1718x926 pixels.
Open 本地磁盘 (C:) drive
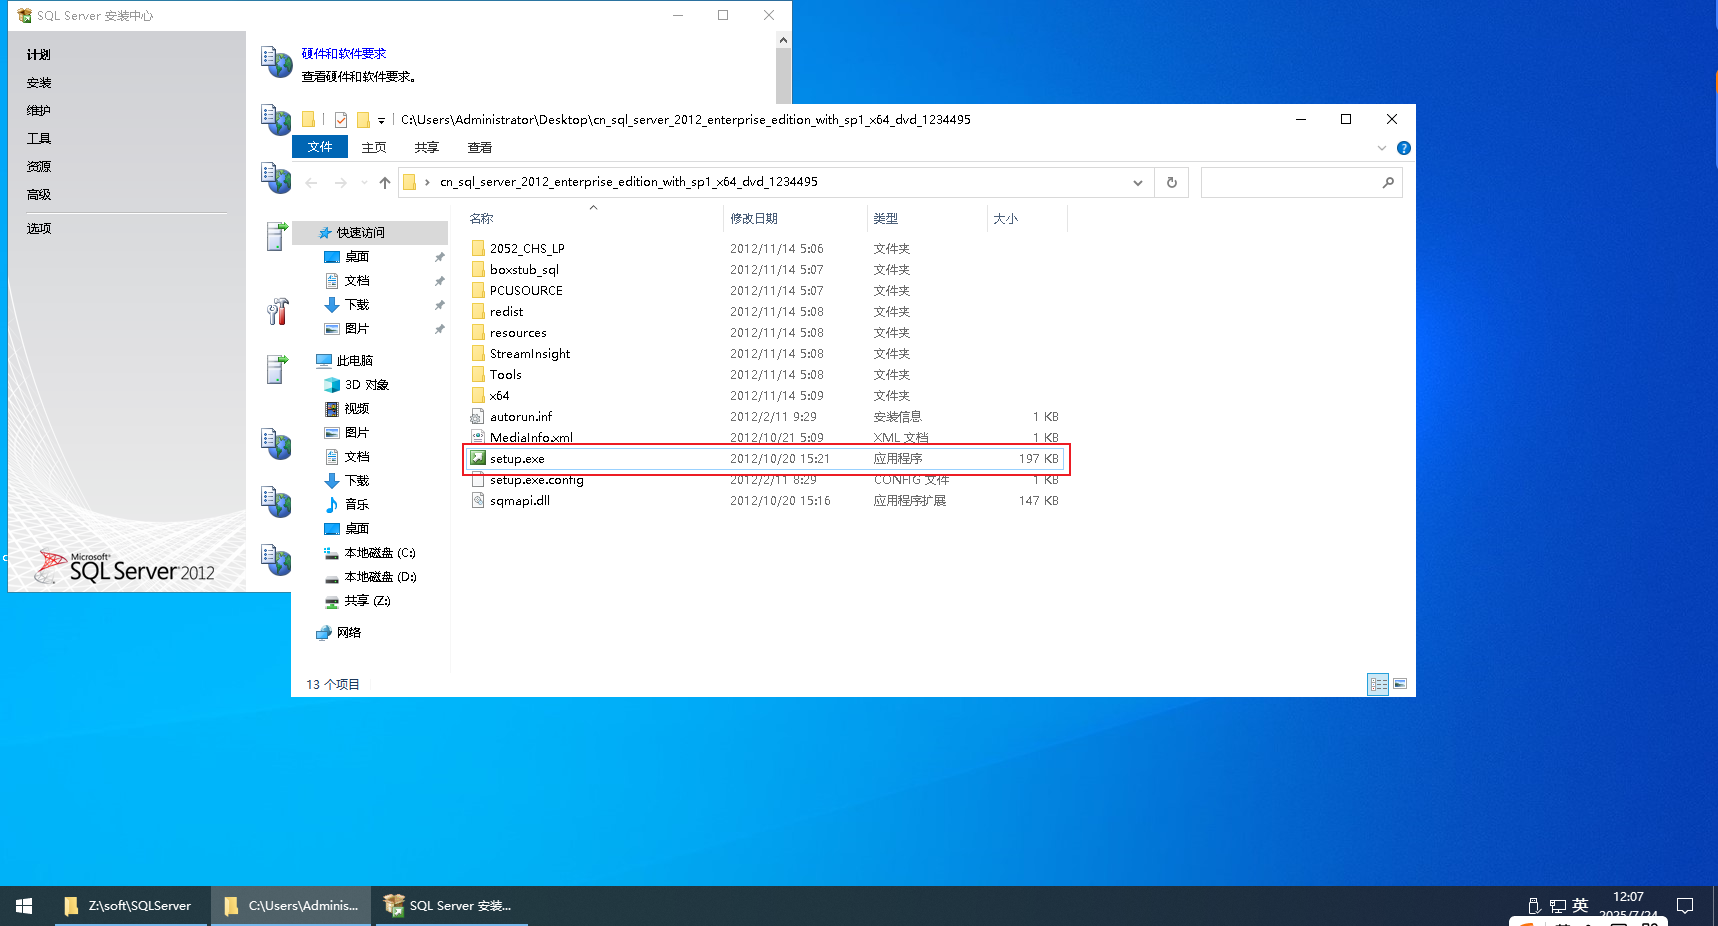pyautogui.click(x=371, y=553)
